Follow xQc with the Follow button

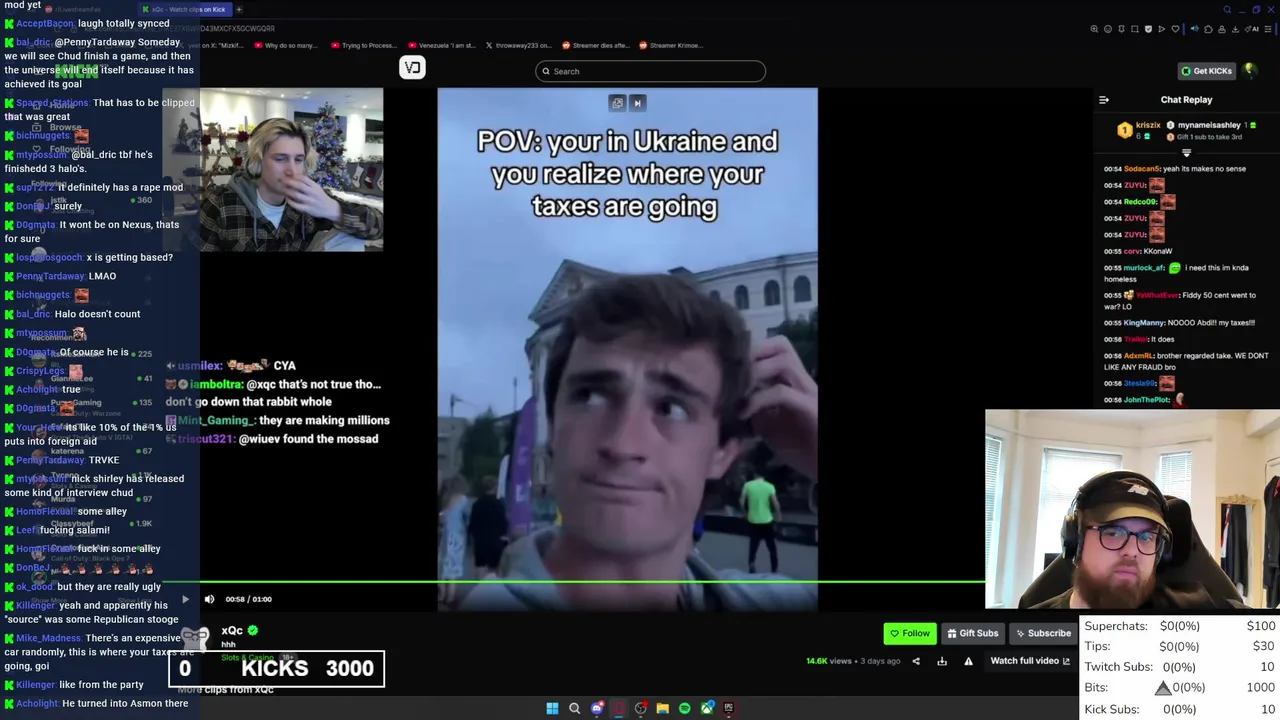910,633
